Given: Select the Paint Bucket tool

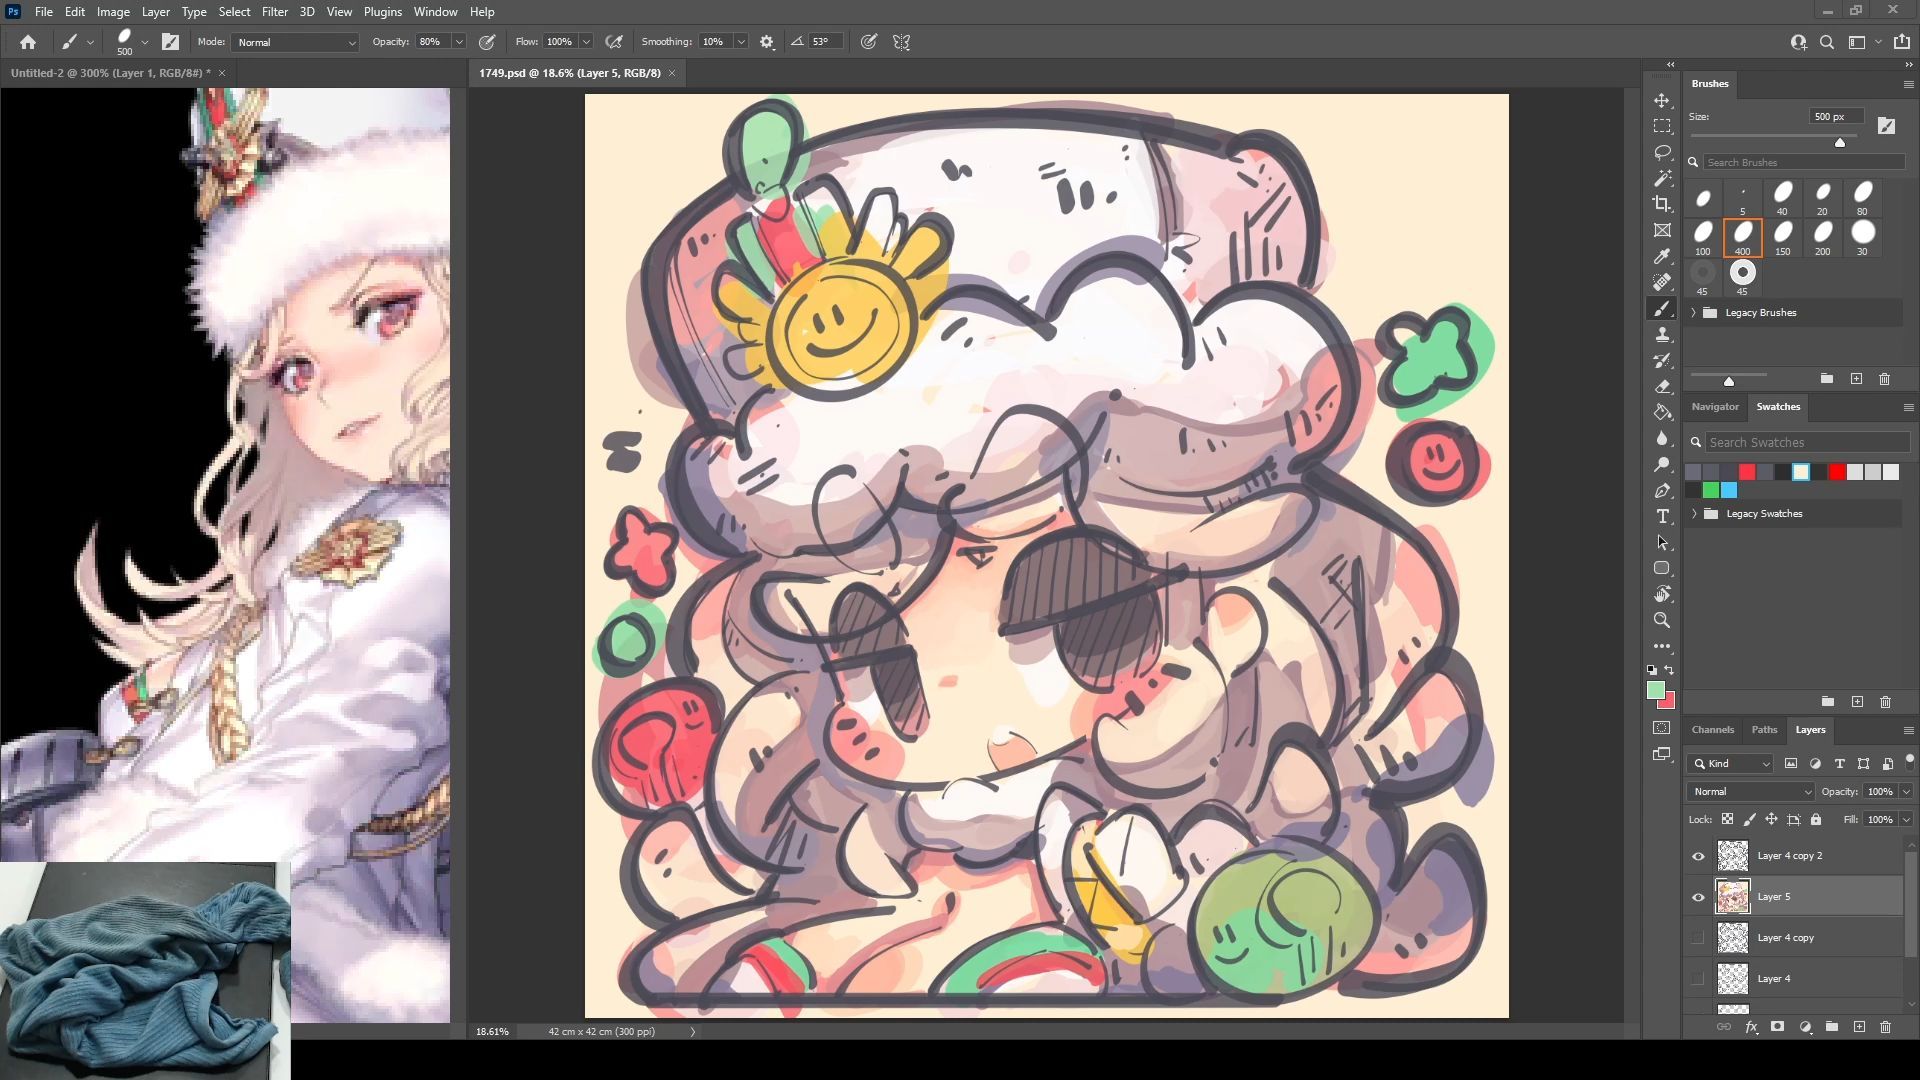Looking at the screenshot, I should (x=1662, y=413).
